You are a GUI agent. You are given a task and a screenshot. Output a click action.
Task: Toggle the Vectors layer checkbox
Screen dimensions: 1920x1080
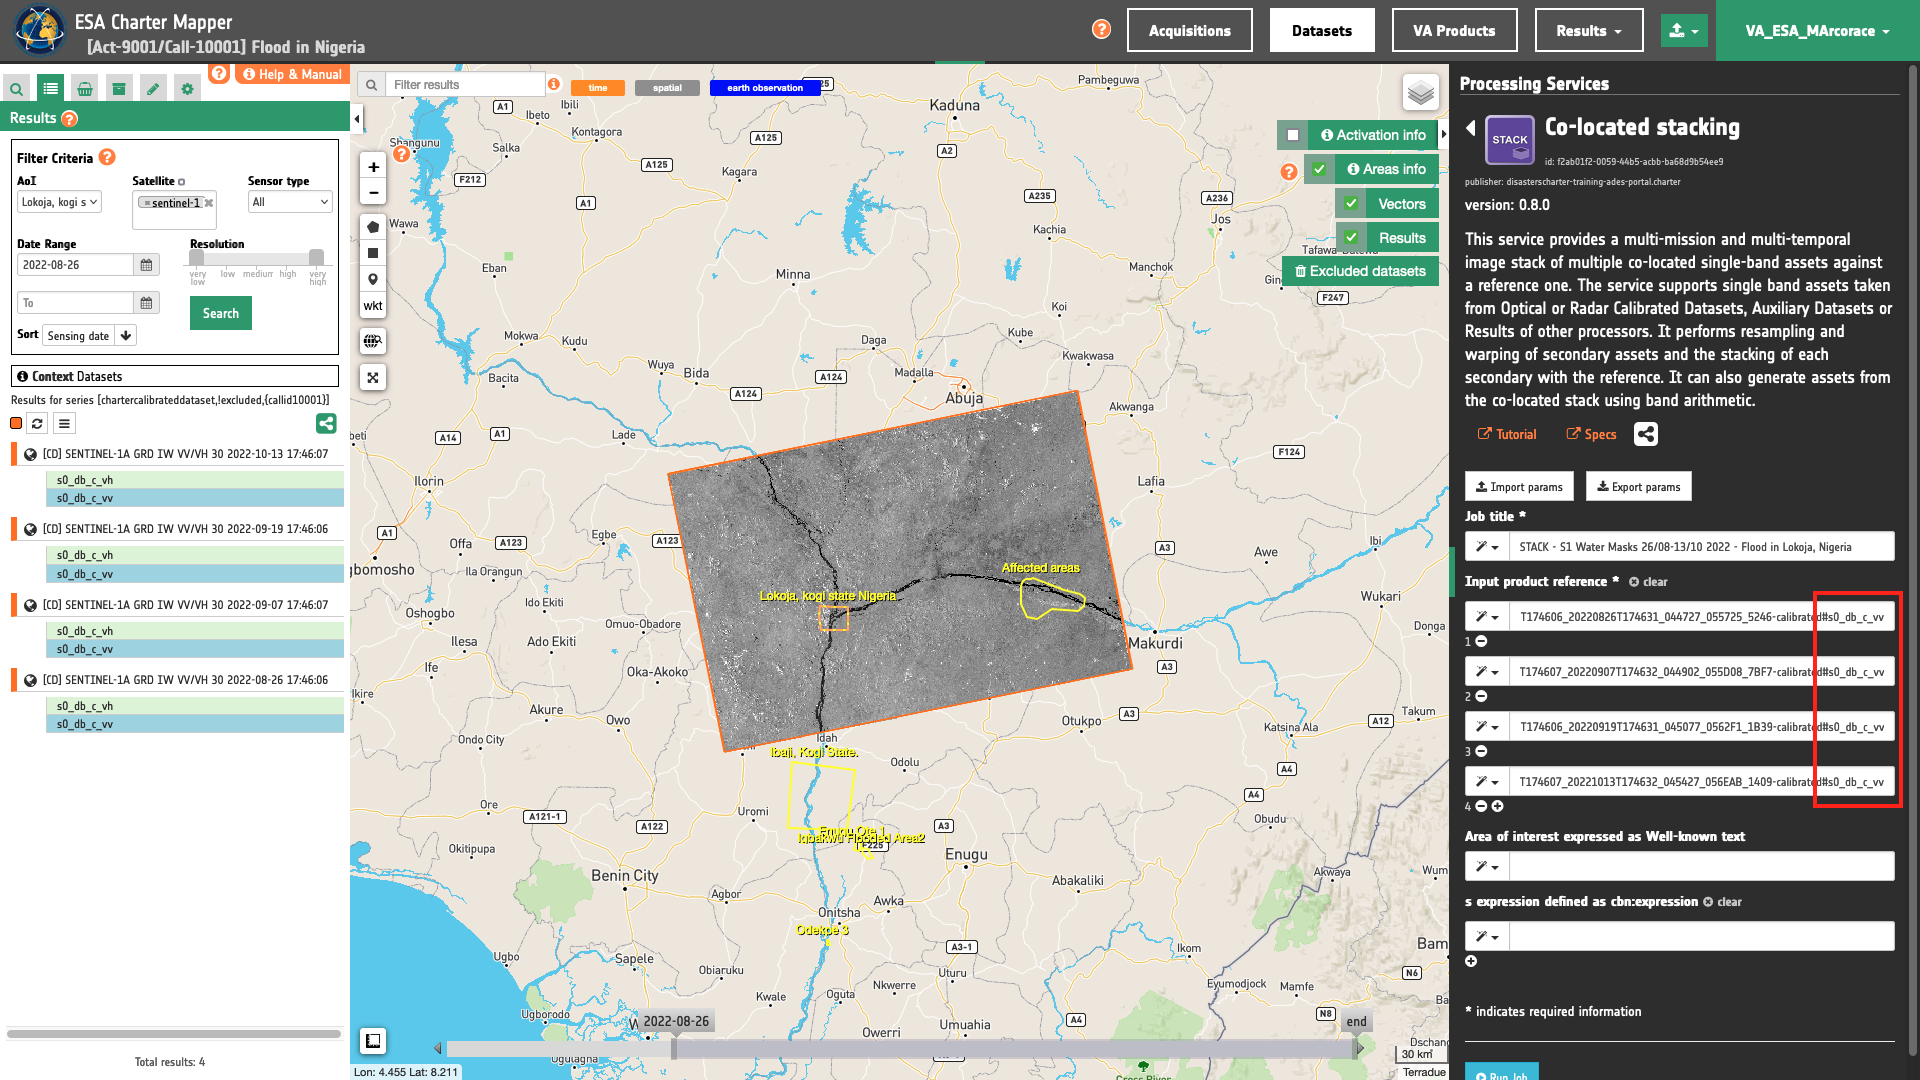[x=1351, y=204]
